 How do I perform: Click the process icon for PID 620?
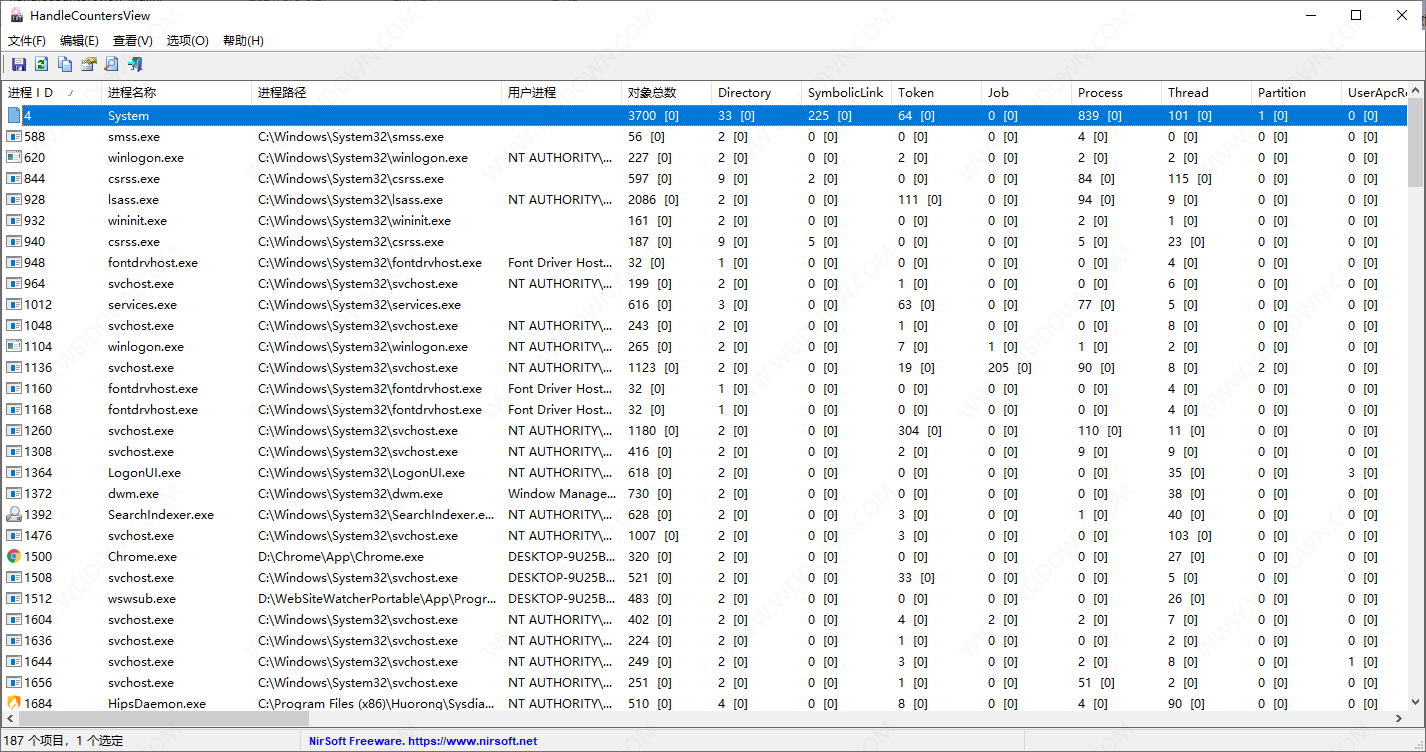click(x=14, y=158)
